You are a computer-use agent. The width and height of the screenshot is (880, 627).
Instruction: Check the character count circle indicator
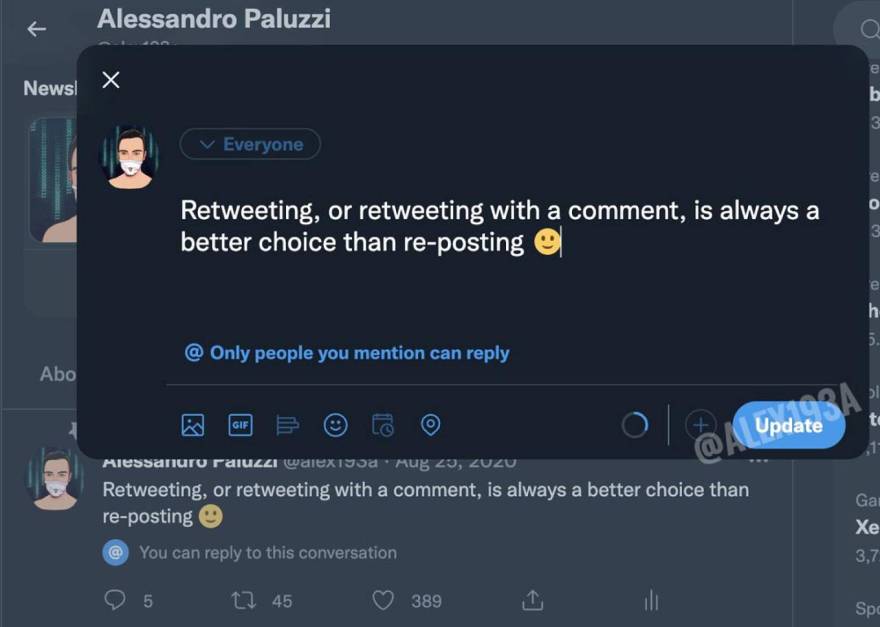[635, 425]
